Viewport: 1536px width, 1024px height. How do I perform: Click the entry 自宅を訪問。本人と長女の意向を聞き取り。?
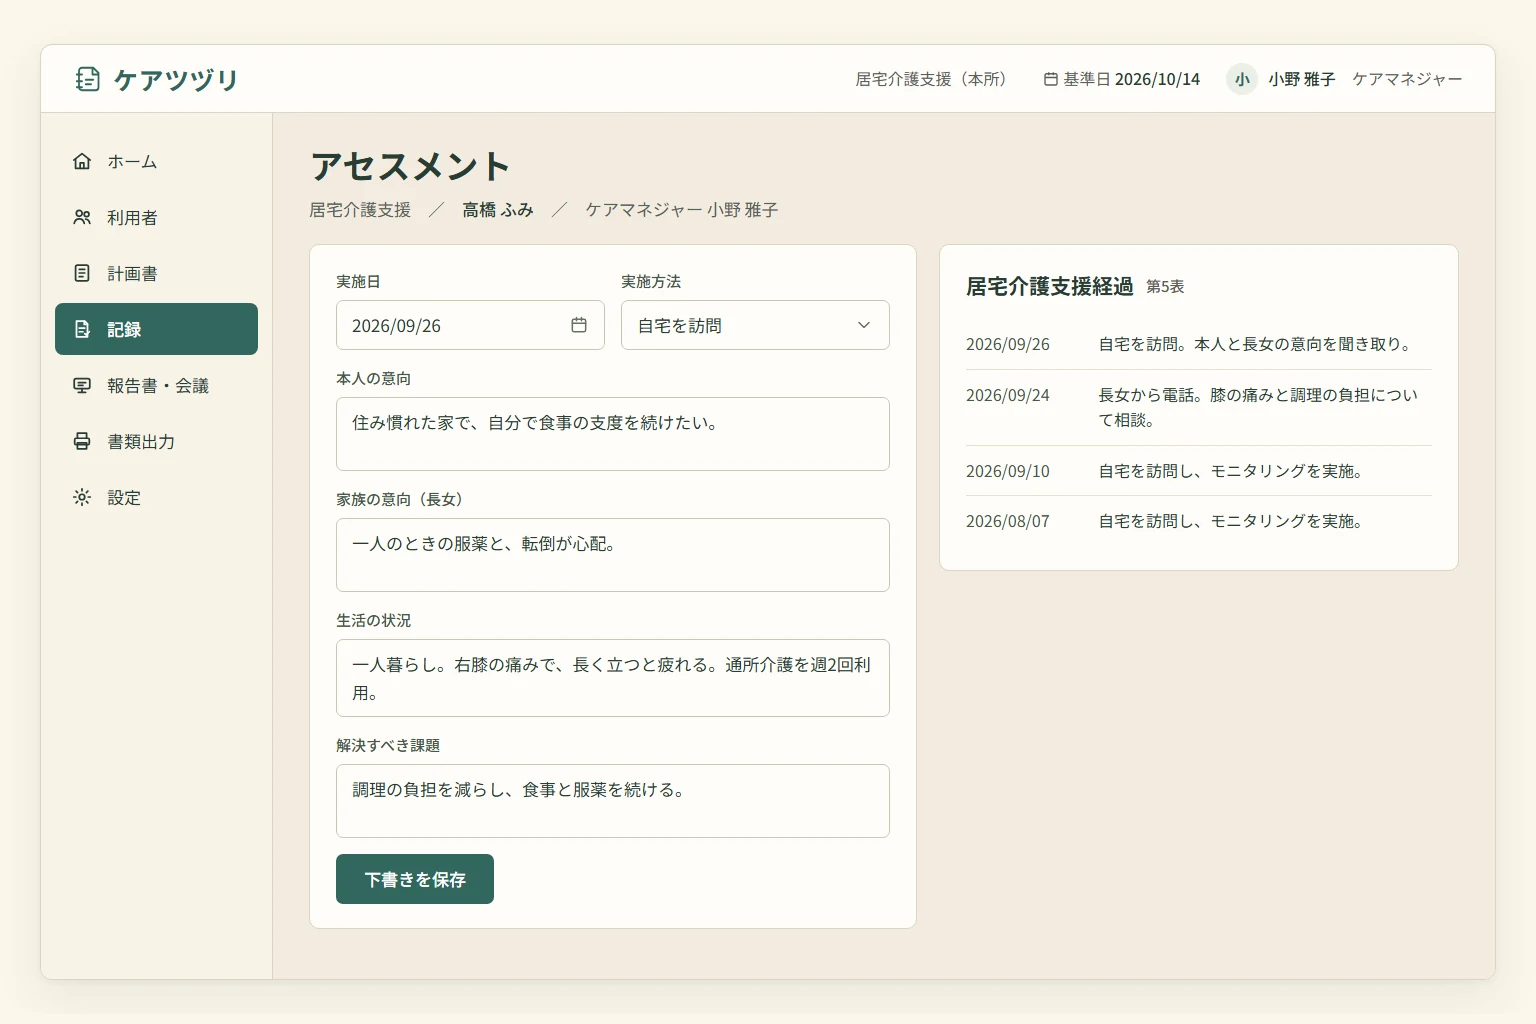pyautogui.click(x=1257, y=344)
